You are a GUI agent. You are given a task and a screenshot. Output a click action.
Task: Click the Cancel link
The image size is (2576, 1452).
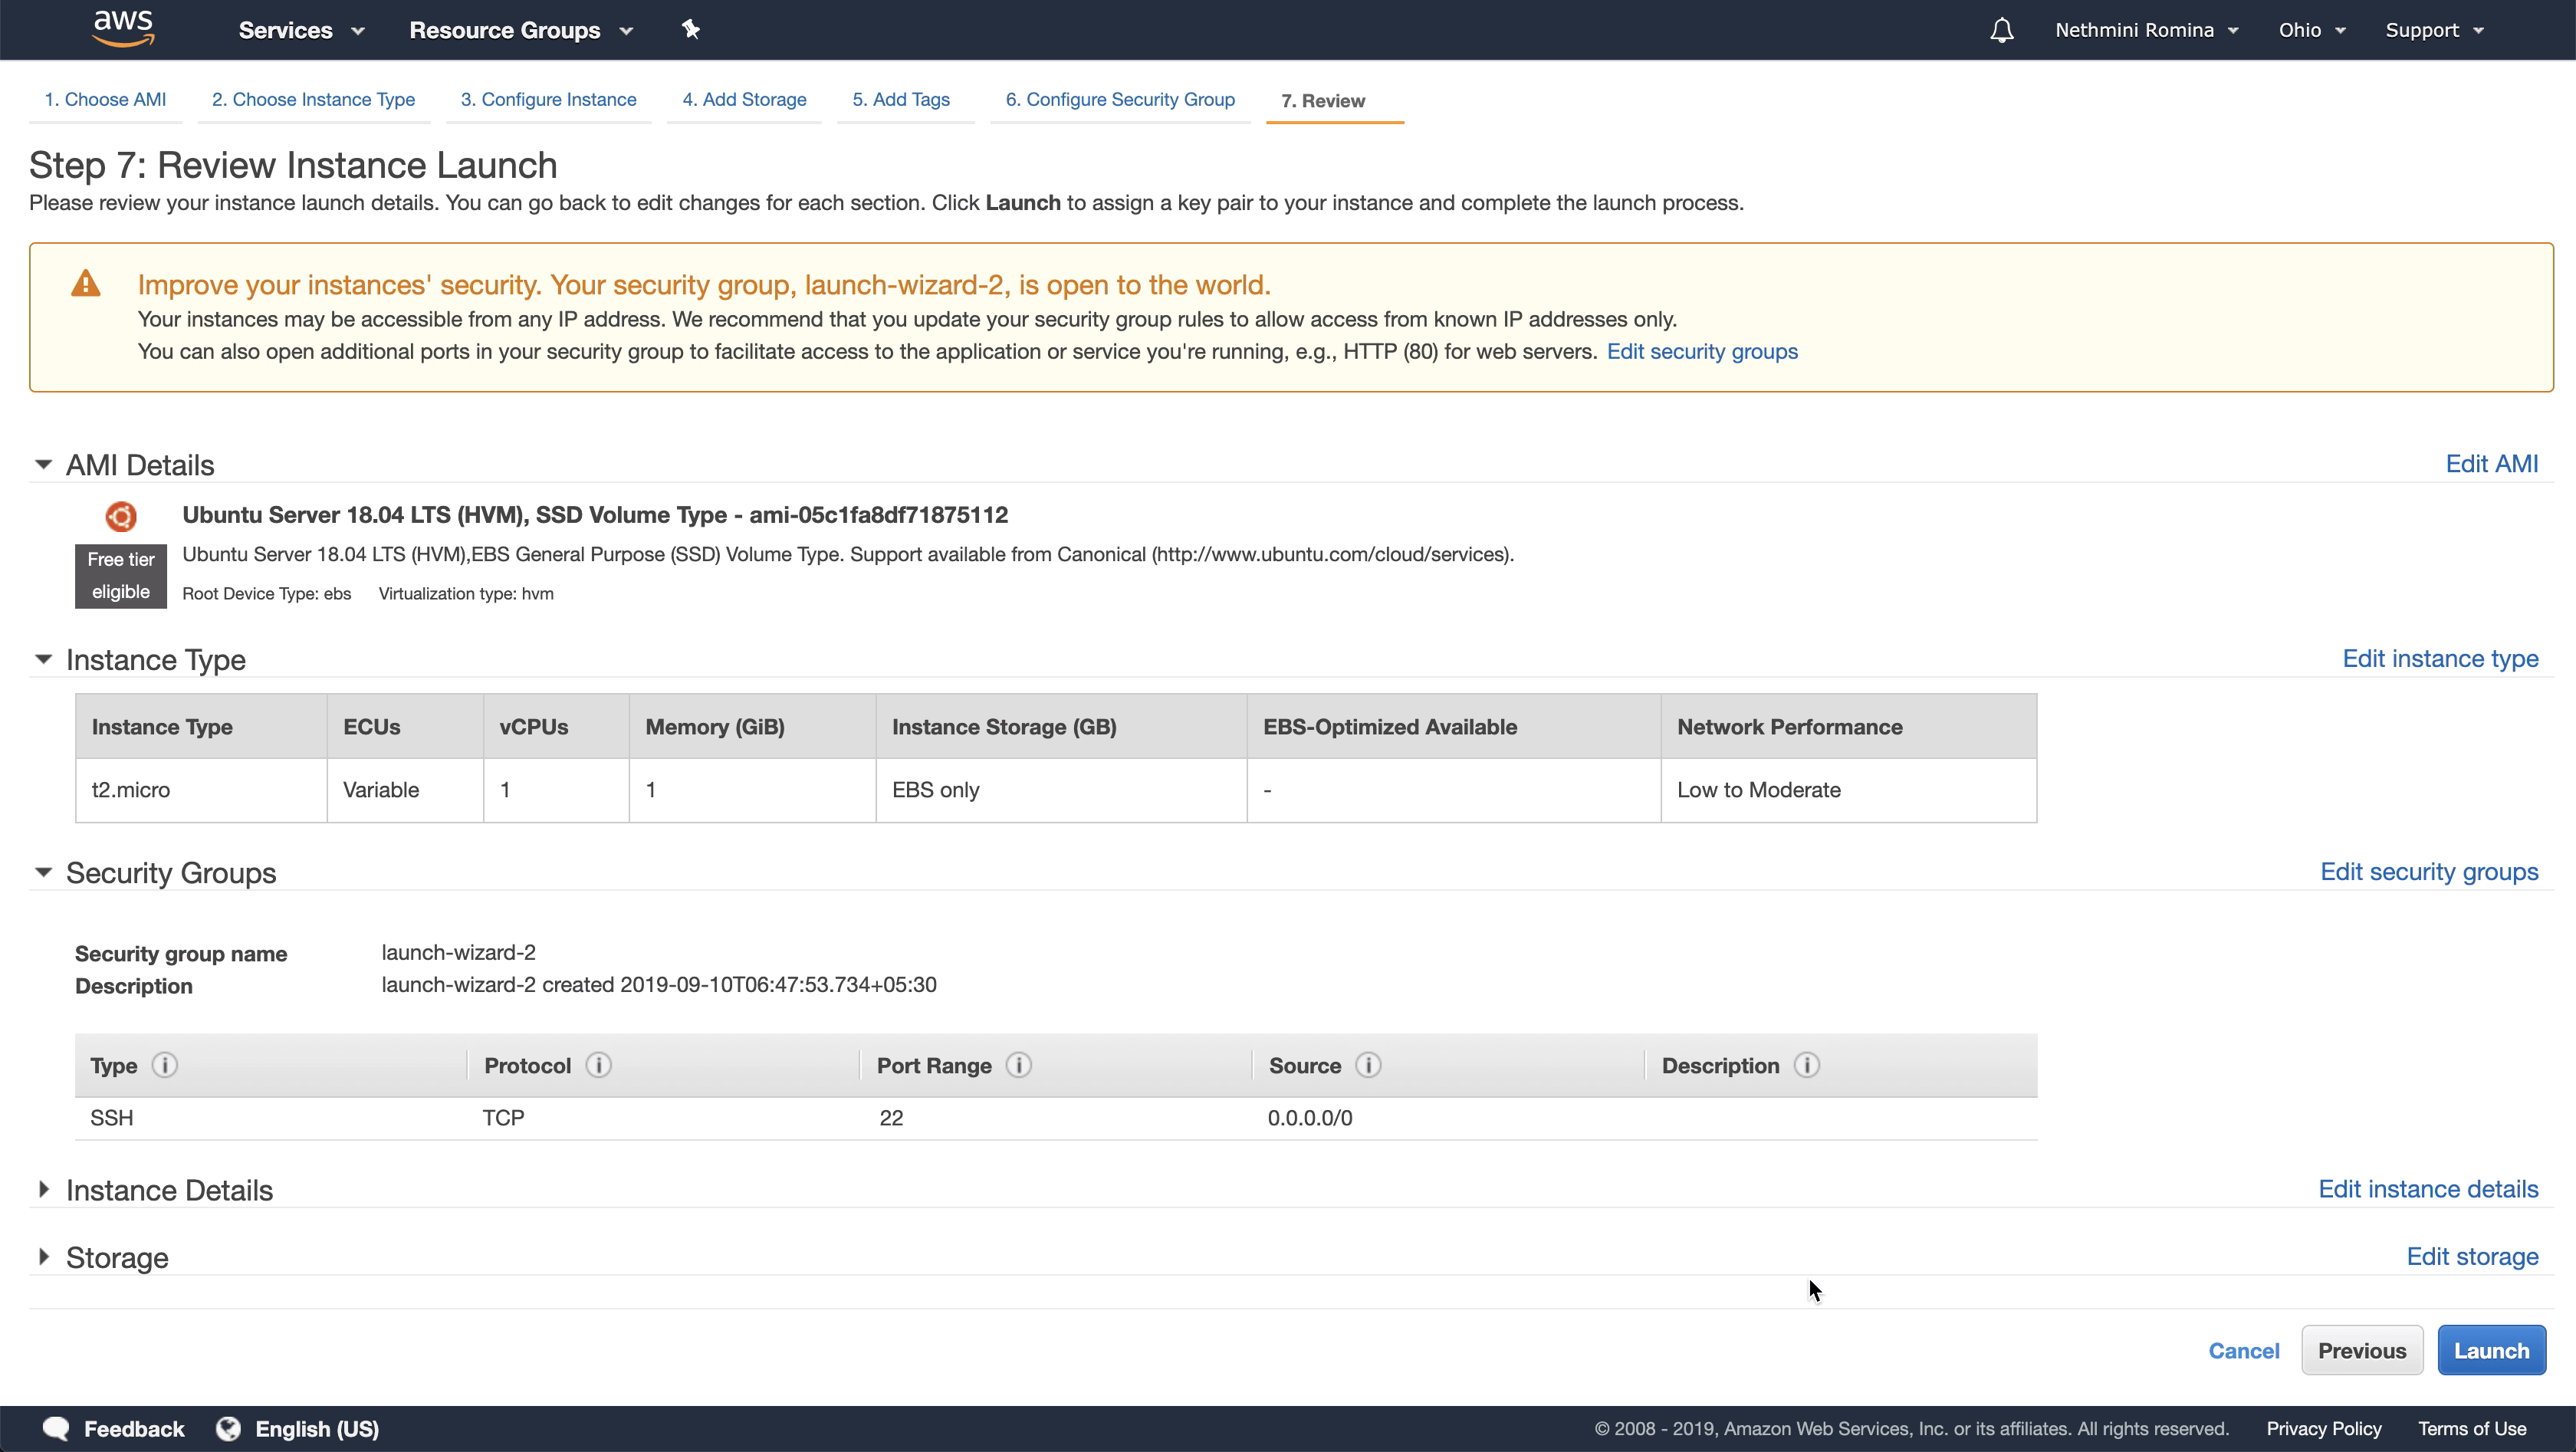2244,1351
